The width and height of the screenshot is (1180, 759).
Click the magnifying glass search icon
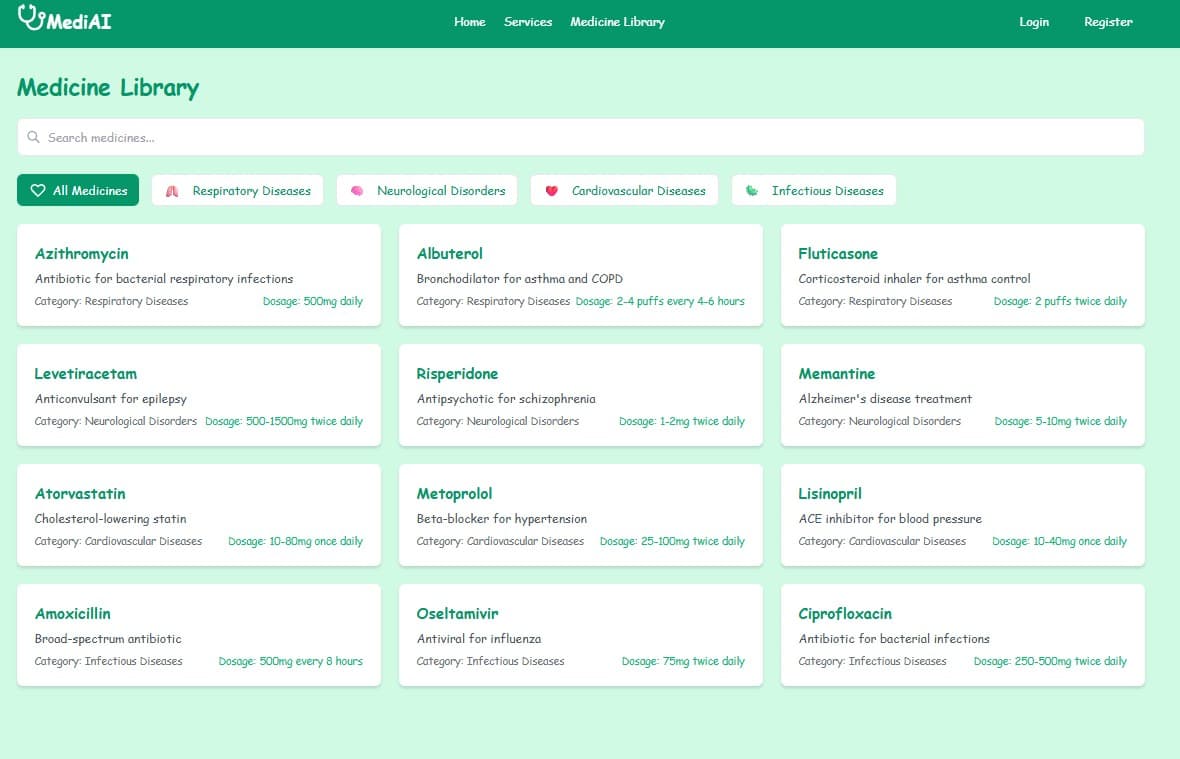(x=35, y=136)
